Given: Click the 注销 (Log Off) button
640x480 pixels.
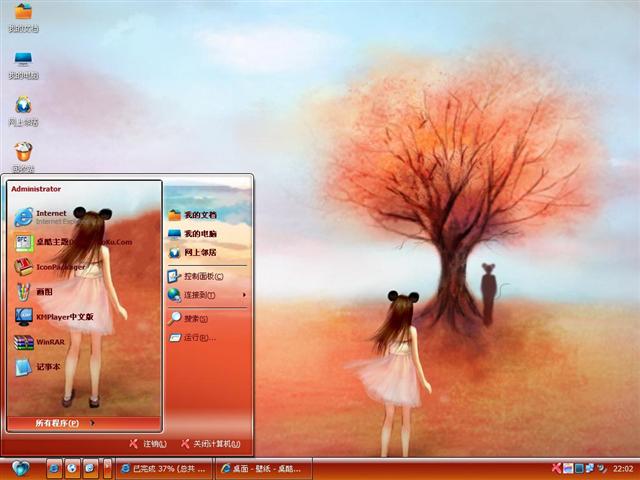Looking at the screenshot, I should click(148, 443).
